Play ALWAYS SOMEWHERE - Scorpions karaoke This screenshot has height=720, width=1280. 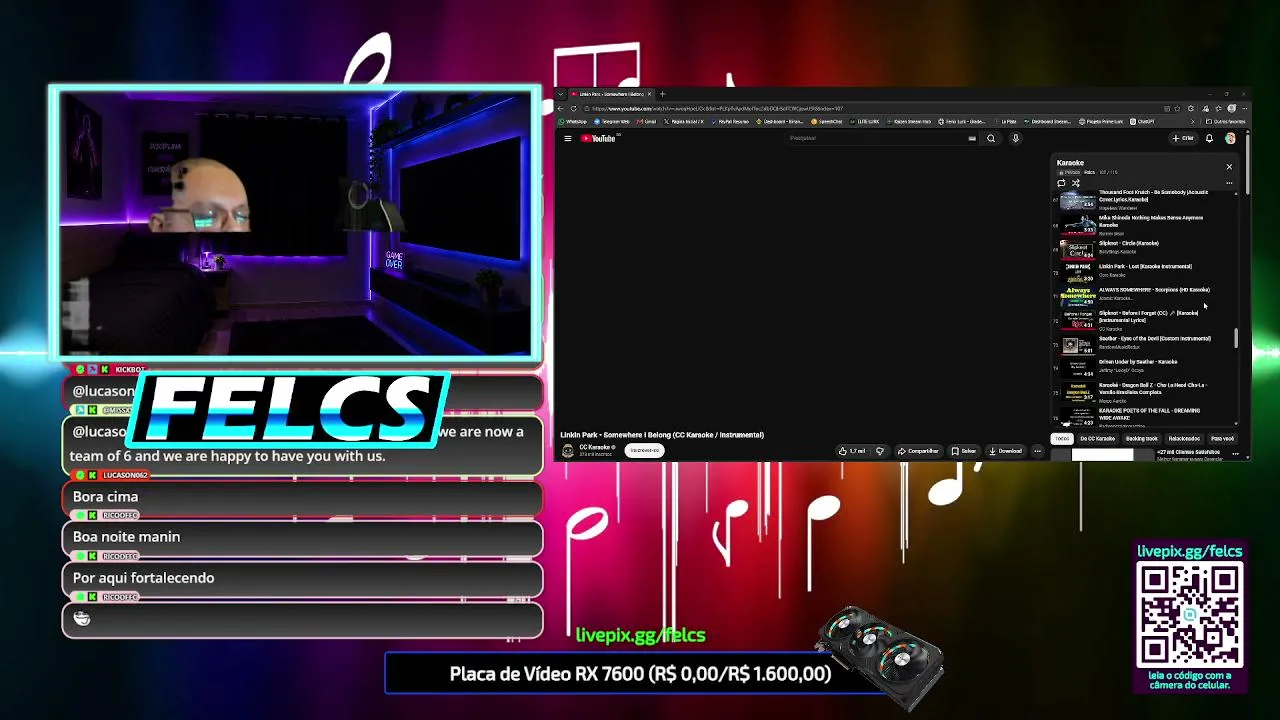[1154, 290]
